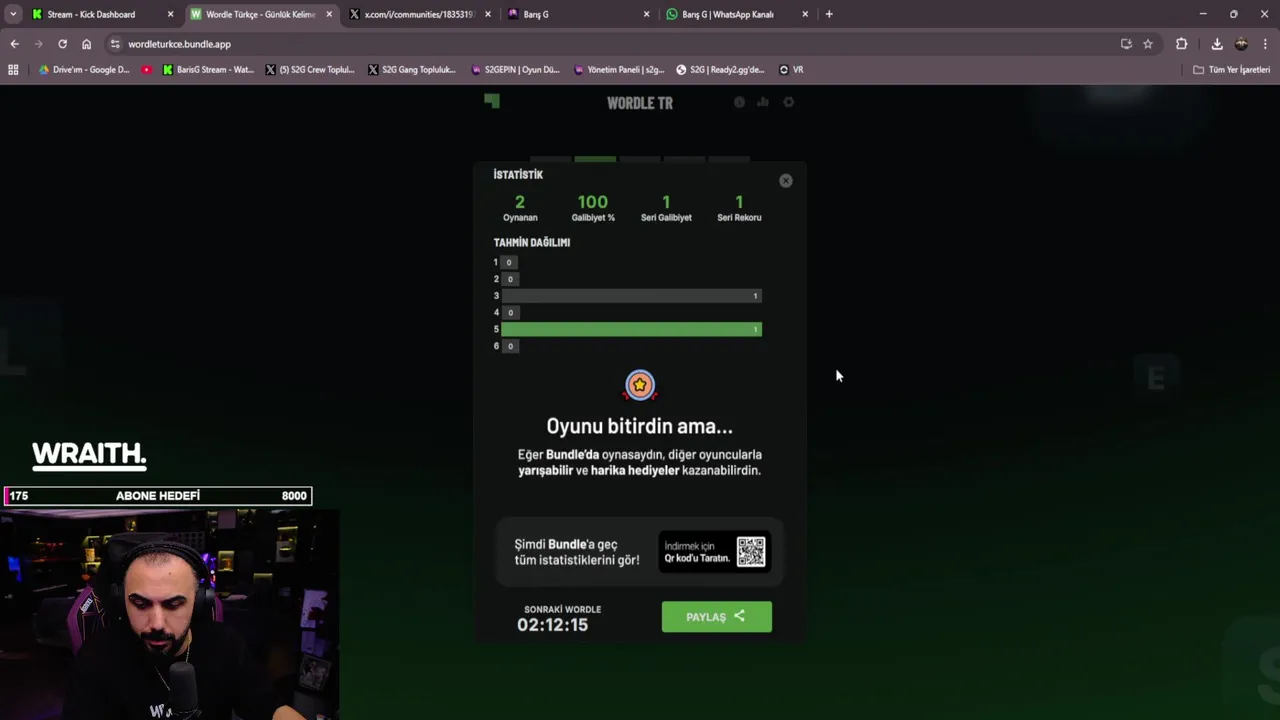This screenshot has width=1280, height=720.
Task: Select the gray guess row 3 bar
Action: point(631,296)
